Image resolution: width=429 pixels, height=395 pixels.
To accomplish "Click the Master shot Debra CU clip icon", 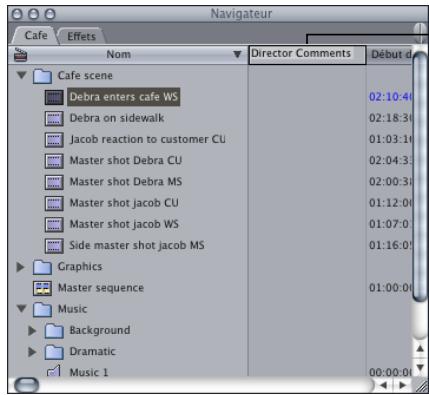I will tap(54, 161).
